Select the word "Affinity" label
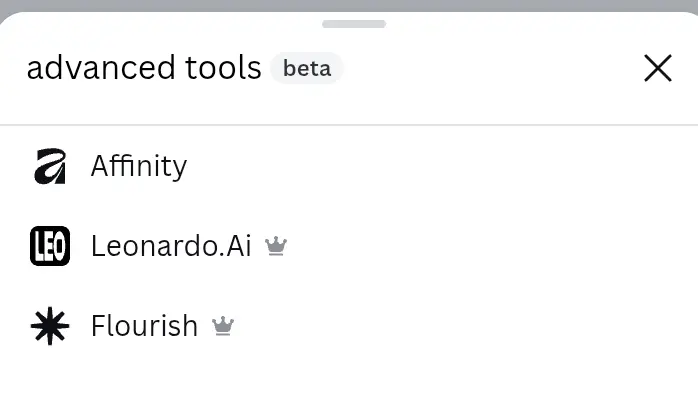 click(139, 166)
